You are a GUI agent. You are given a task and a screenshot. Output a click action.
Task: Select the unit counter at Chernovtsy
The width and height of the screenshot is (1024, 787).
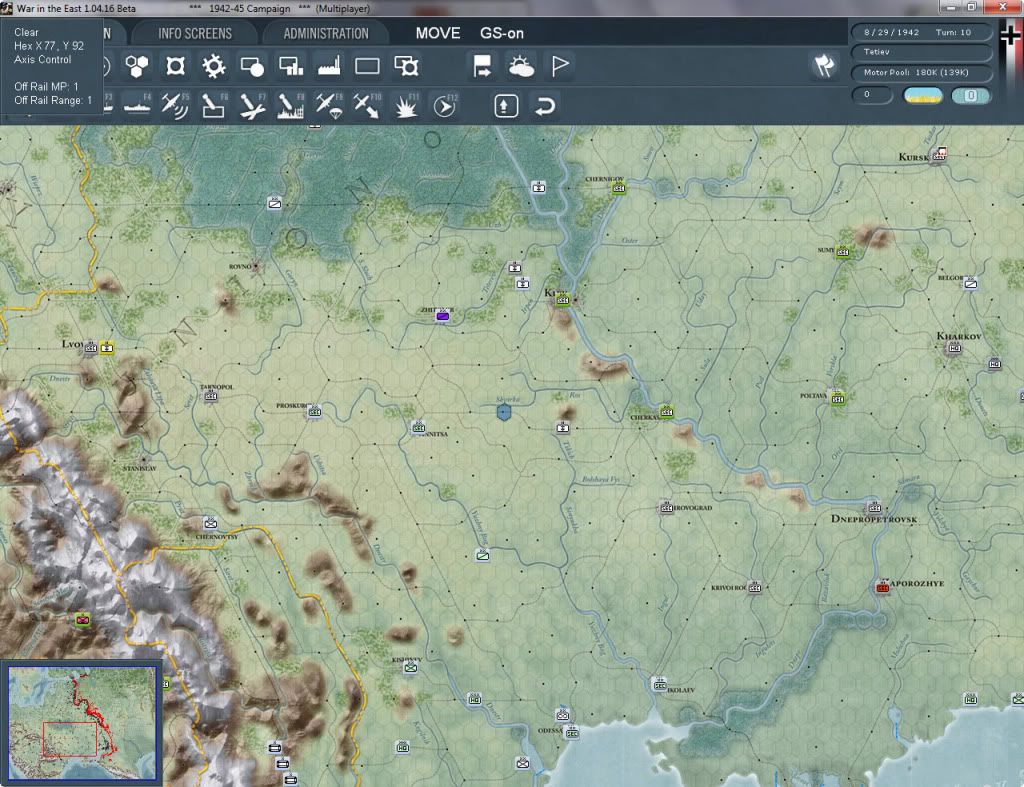click(x=210, y=523)
